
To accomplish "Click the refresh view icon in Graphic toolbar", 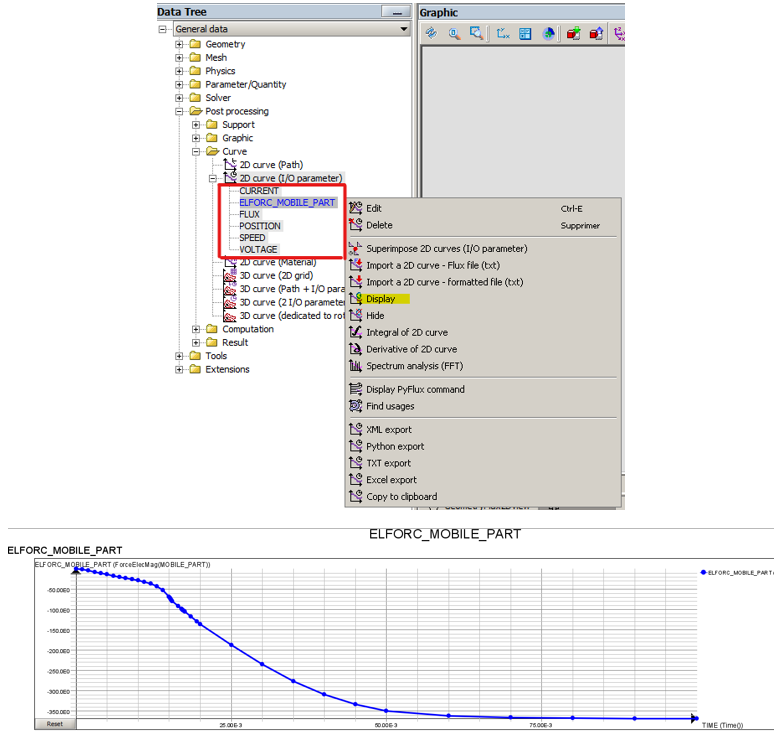I will pos(431,33).
